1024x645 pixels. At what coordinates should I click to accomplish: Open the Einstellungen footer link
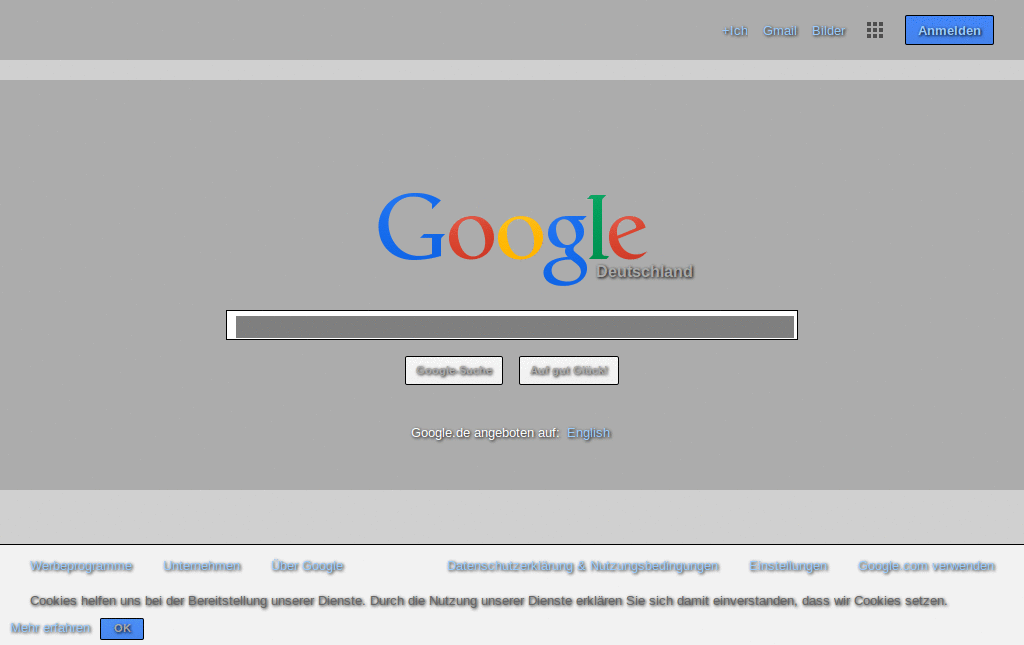coord(789,566)
